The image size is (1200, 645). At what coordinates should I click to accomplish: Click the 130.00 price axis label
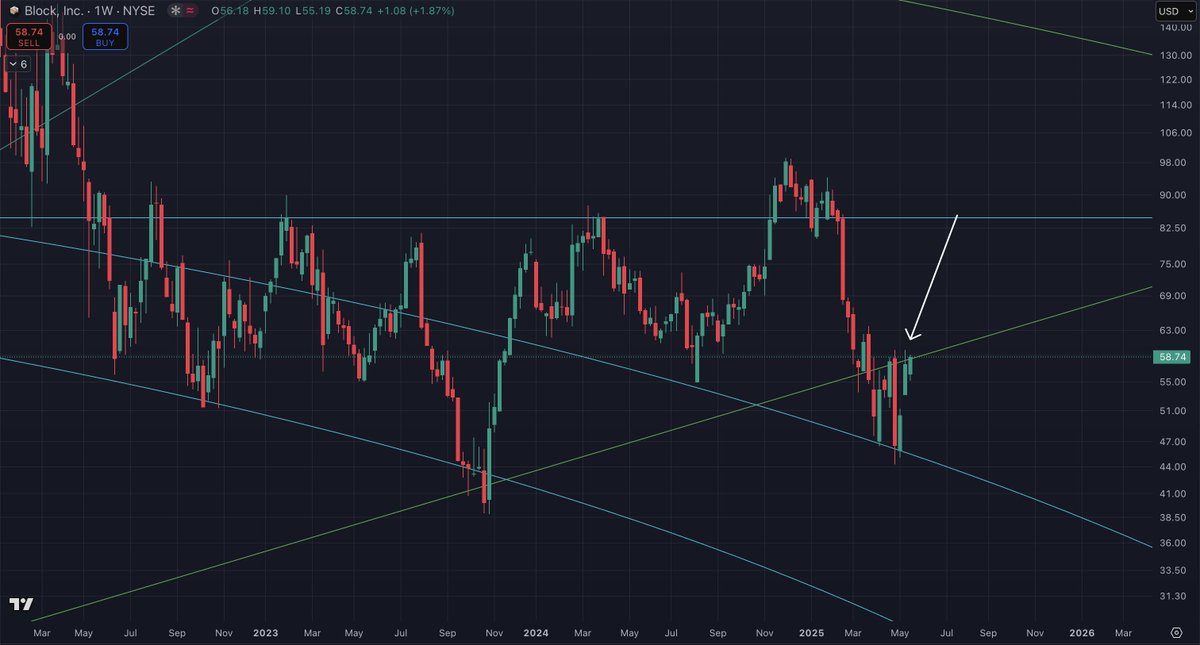click(1175, 54)
